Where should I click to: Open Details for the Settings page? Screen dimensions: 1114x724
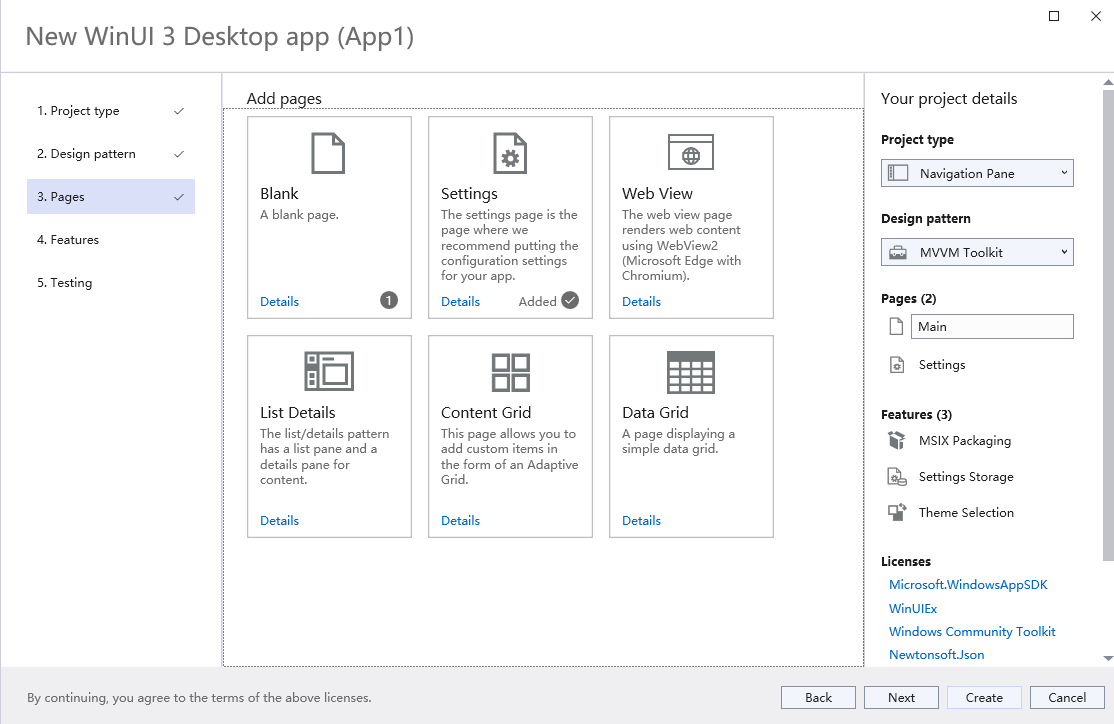point(460,301)
